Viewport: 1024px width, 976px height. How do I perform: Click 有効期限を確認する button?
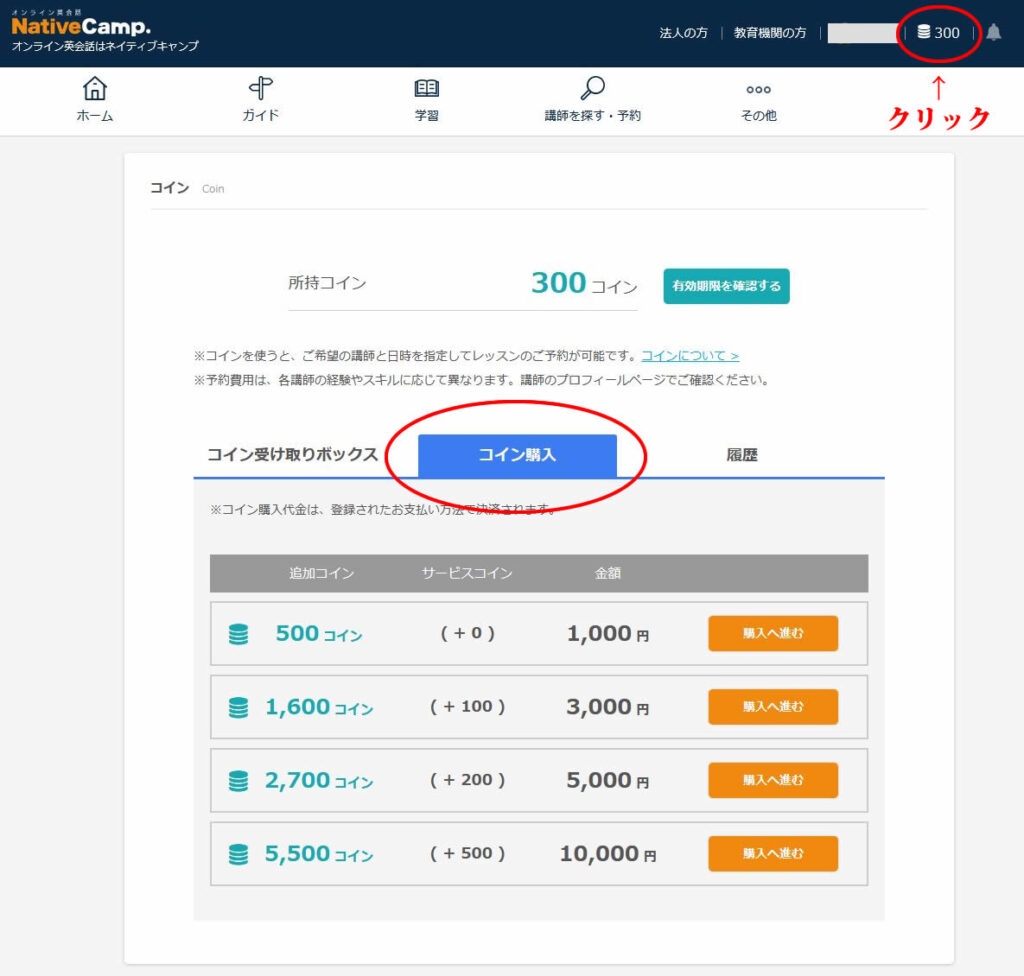[x=726, y=286]
